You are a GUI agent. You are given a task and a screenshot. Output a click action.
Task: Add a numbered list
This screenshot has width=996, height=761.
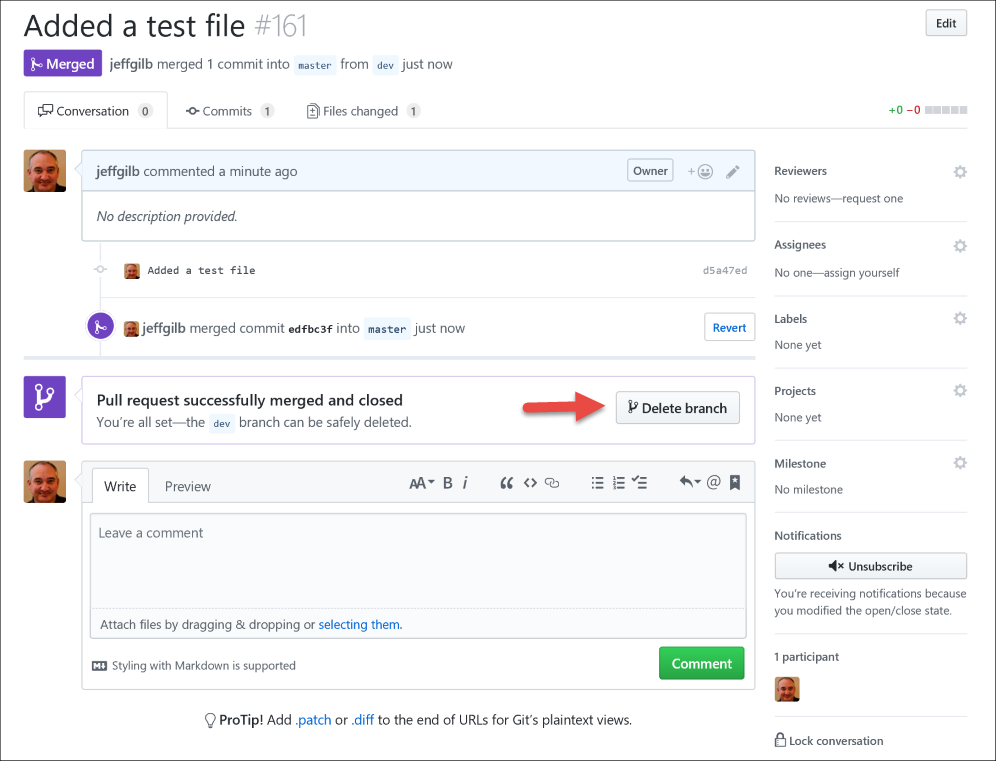pos(619,483)
